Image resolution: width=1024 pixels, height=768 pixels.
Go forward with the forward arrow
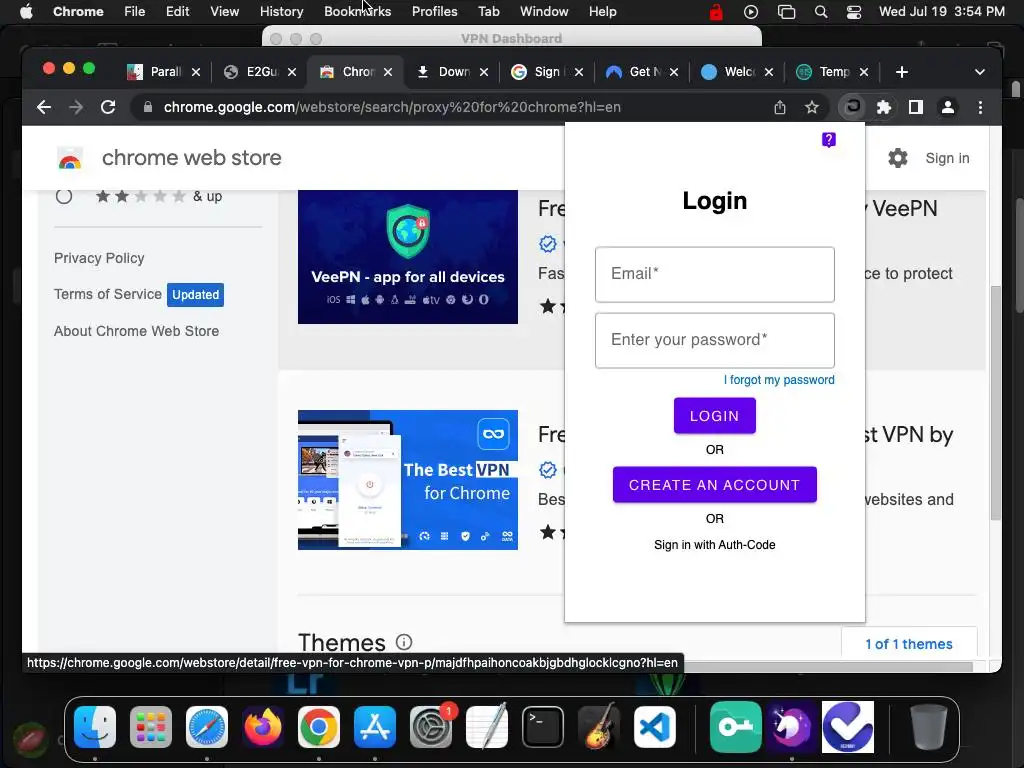[76, 107]
